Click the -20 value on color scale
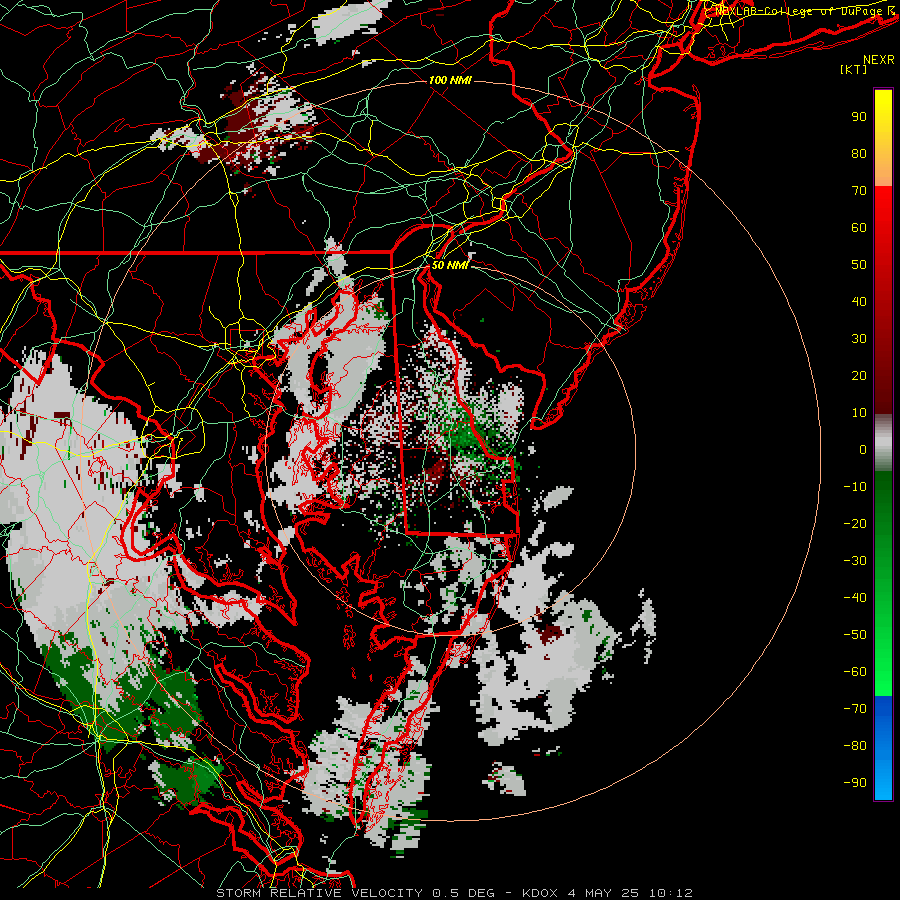This screenshot has height=900, width=900. [855, 523]
